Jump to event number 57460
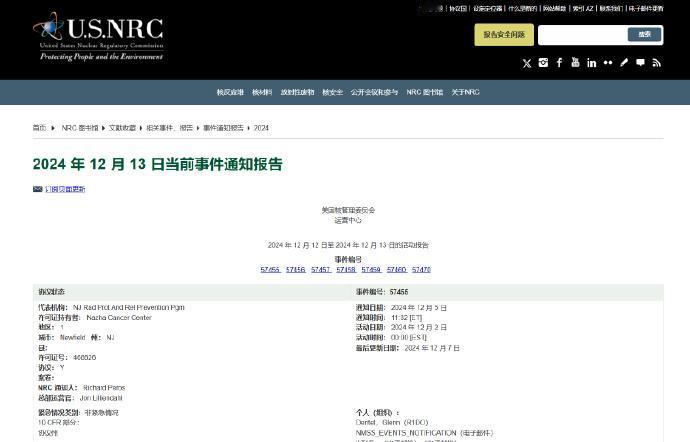This screenshot has width=690, height=442. (396, 269)
